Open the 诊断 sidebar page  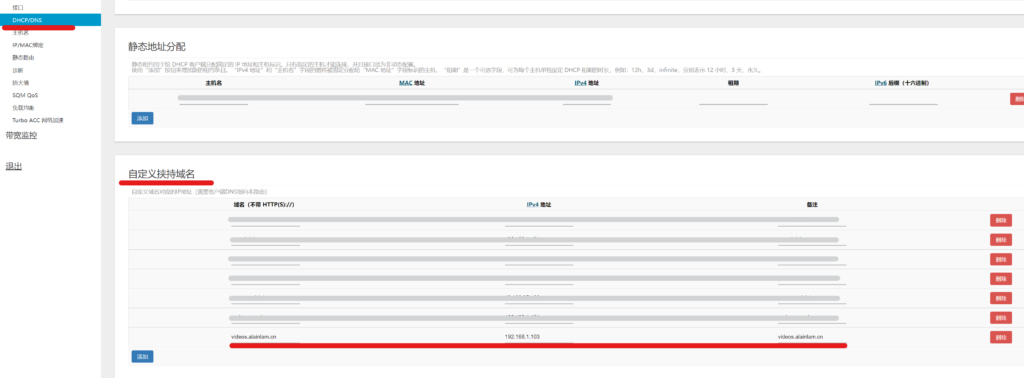tap(18, 70)
